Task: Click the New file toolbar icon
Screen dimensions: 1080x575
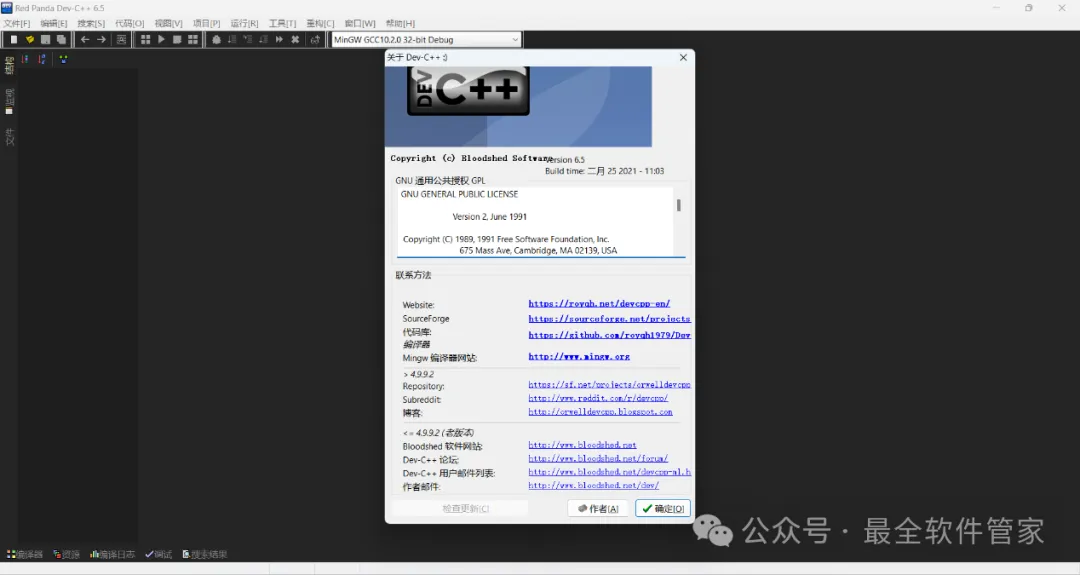Action: (13, 40)
